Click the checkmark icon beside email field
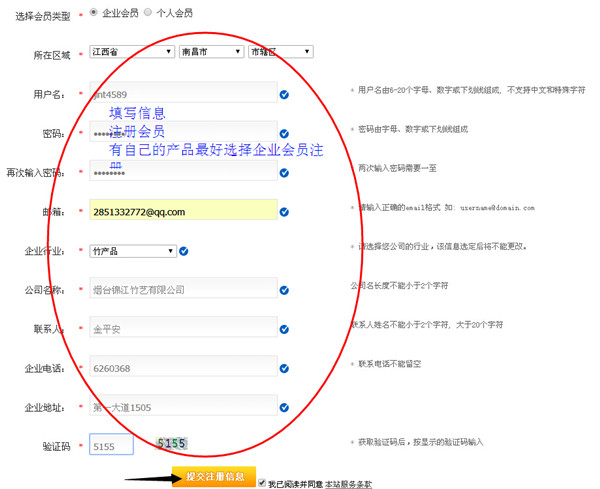The width and height of the screenshot is (600, 489). click(x=285, y=212)
